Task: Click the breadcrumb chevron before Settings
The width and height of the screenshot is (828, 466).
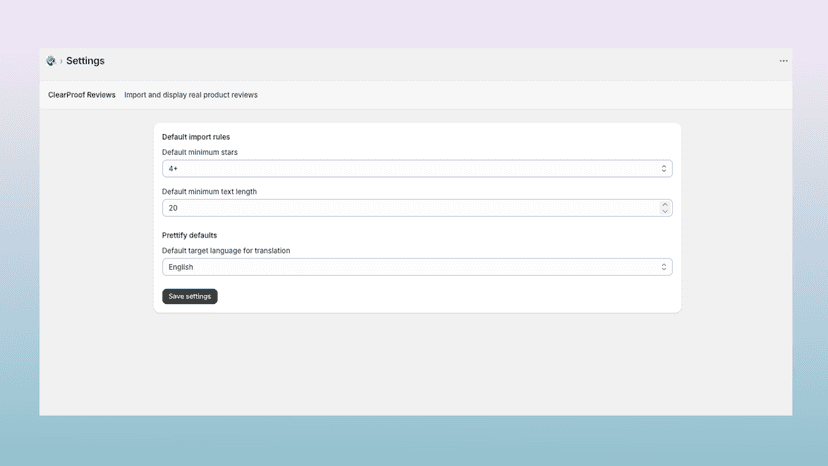Action: pyautogui.click(x=61, y=61)
